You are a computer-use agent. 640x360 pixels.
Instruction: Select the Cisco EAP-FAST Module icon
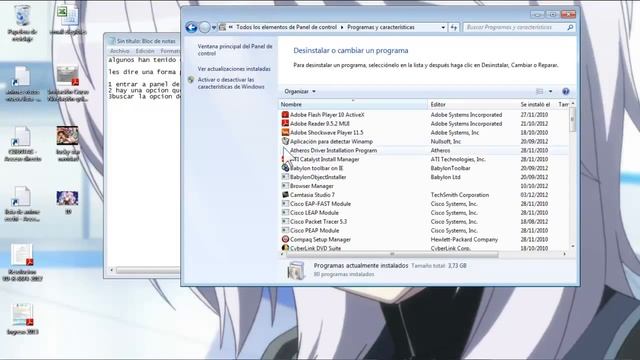click(x=285, y=204)
